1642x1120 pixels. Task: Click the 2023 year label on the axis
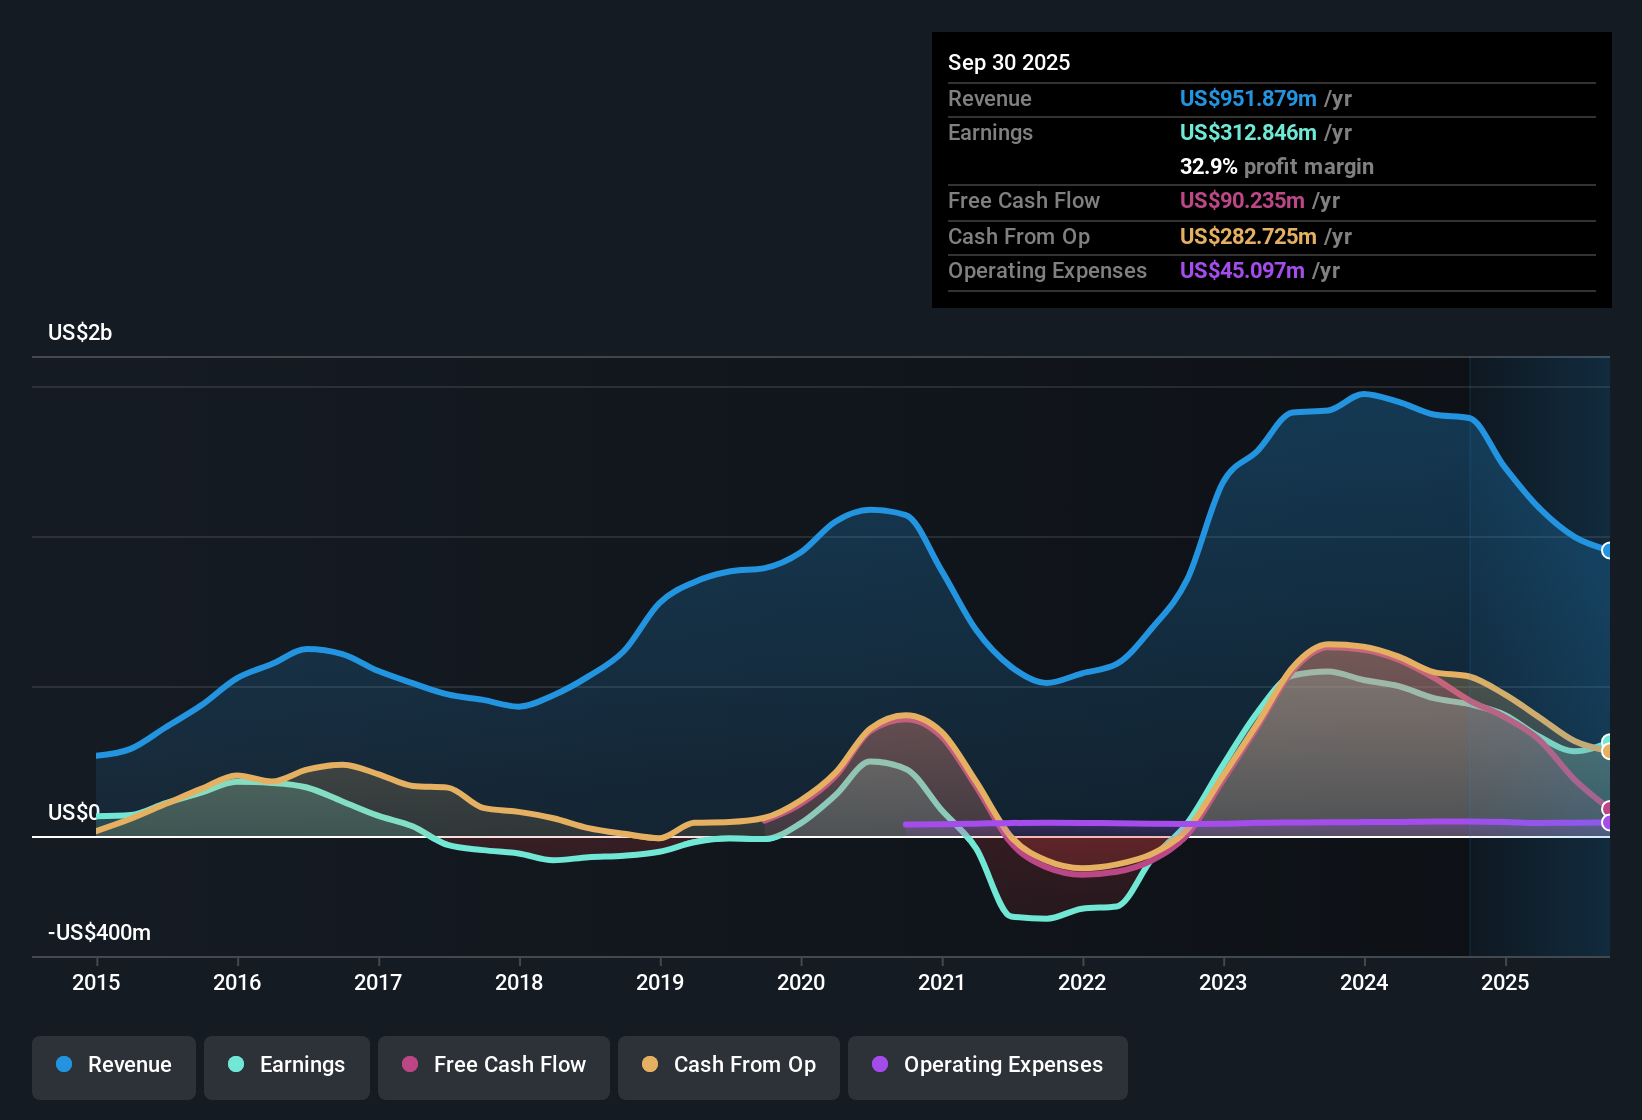(1223, 983)
